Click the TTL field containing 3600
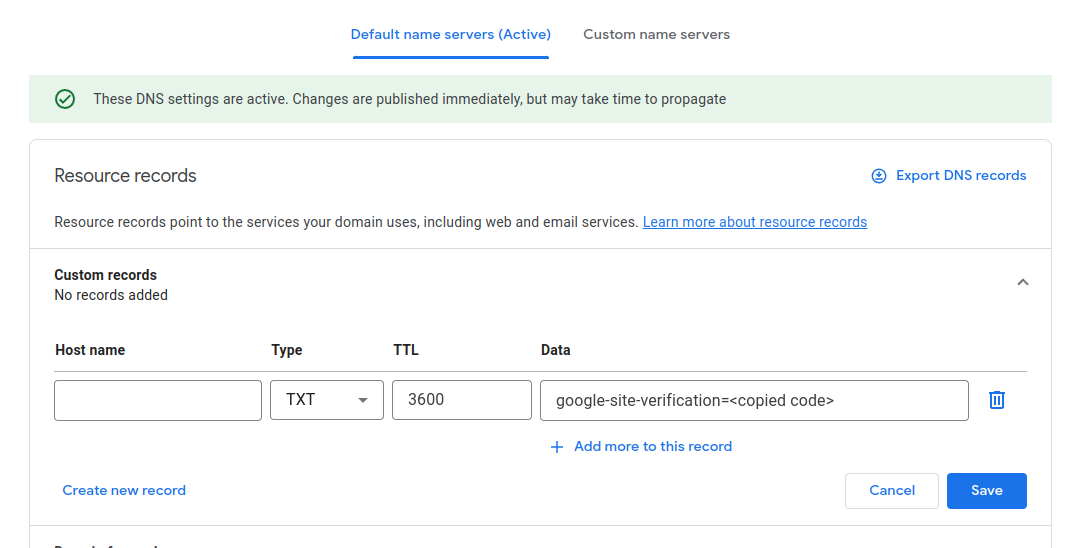 [462, 400]
